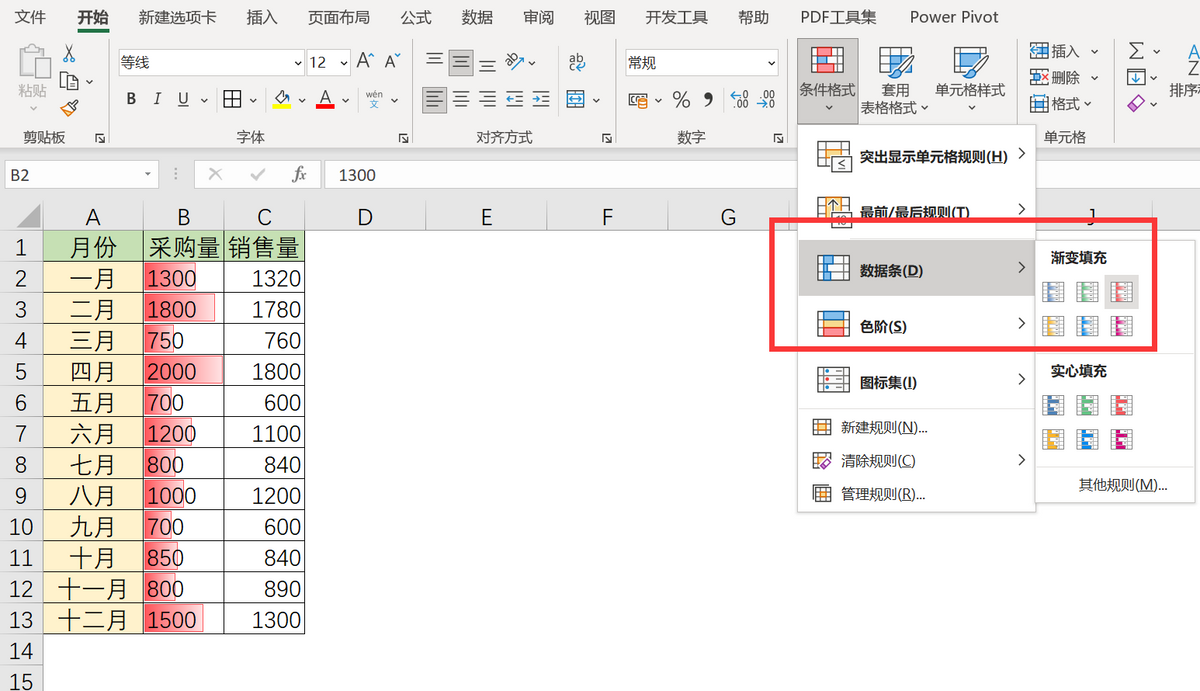
Task: Click the Cut scissors icon
Action: [x=69, y=53]
